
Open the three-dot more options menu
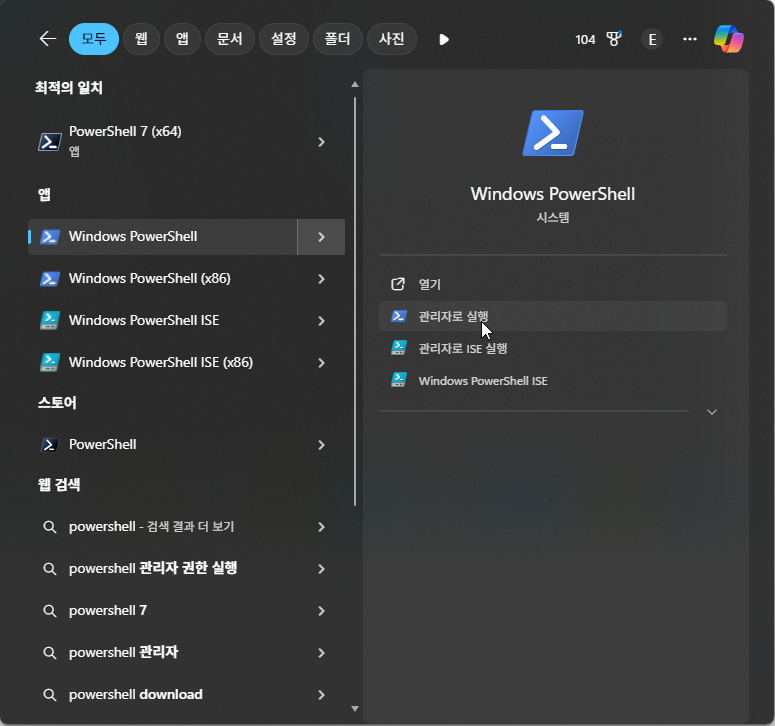[x=689, y=39]
